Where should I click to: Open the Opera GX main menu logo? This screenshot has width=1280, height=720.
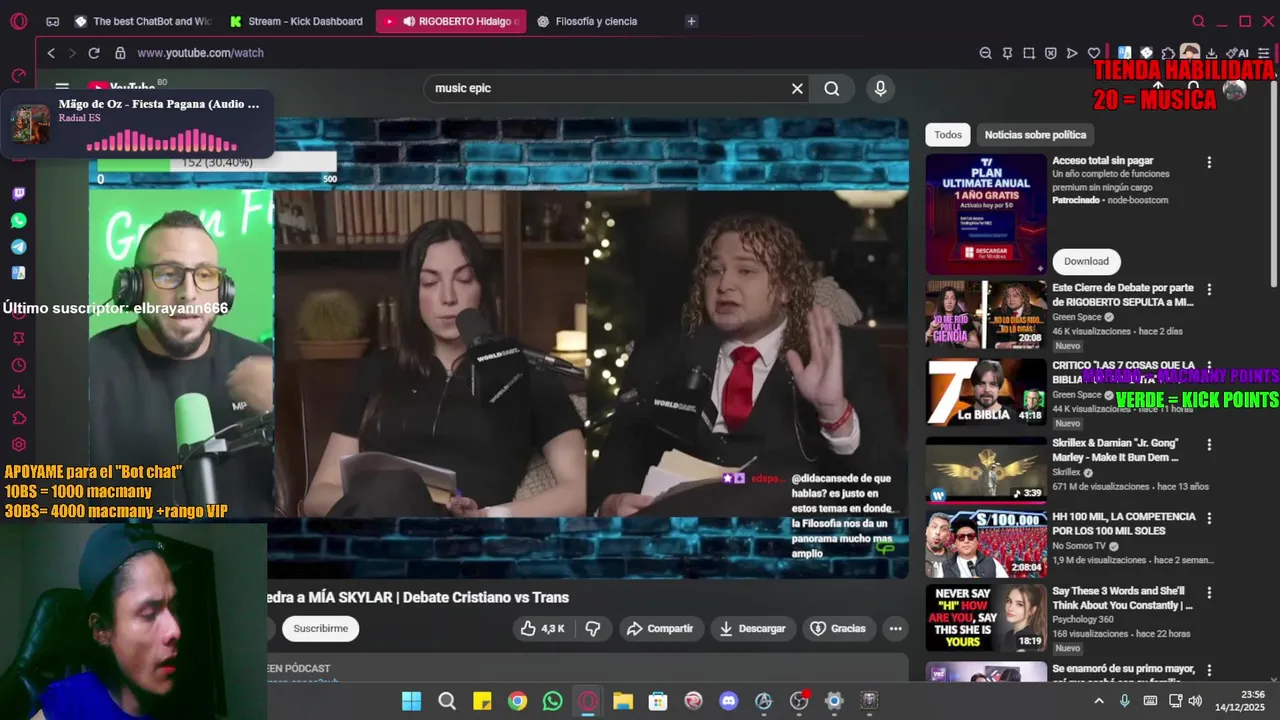pyautogui.click(x=18, y=21)
